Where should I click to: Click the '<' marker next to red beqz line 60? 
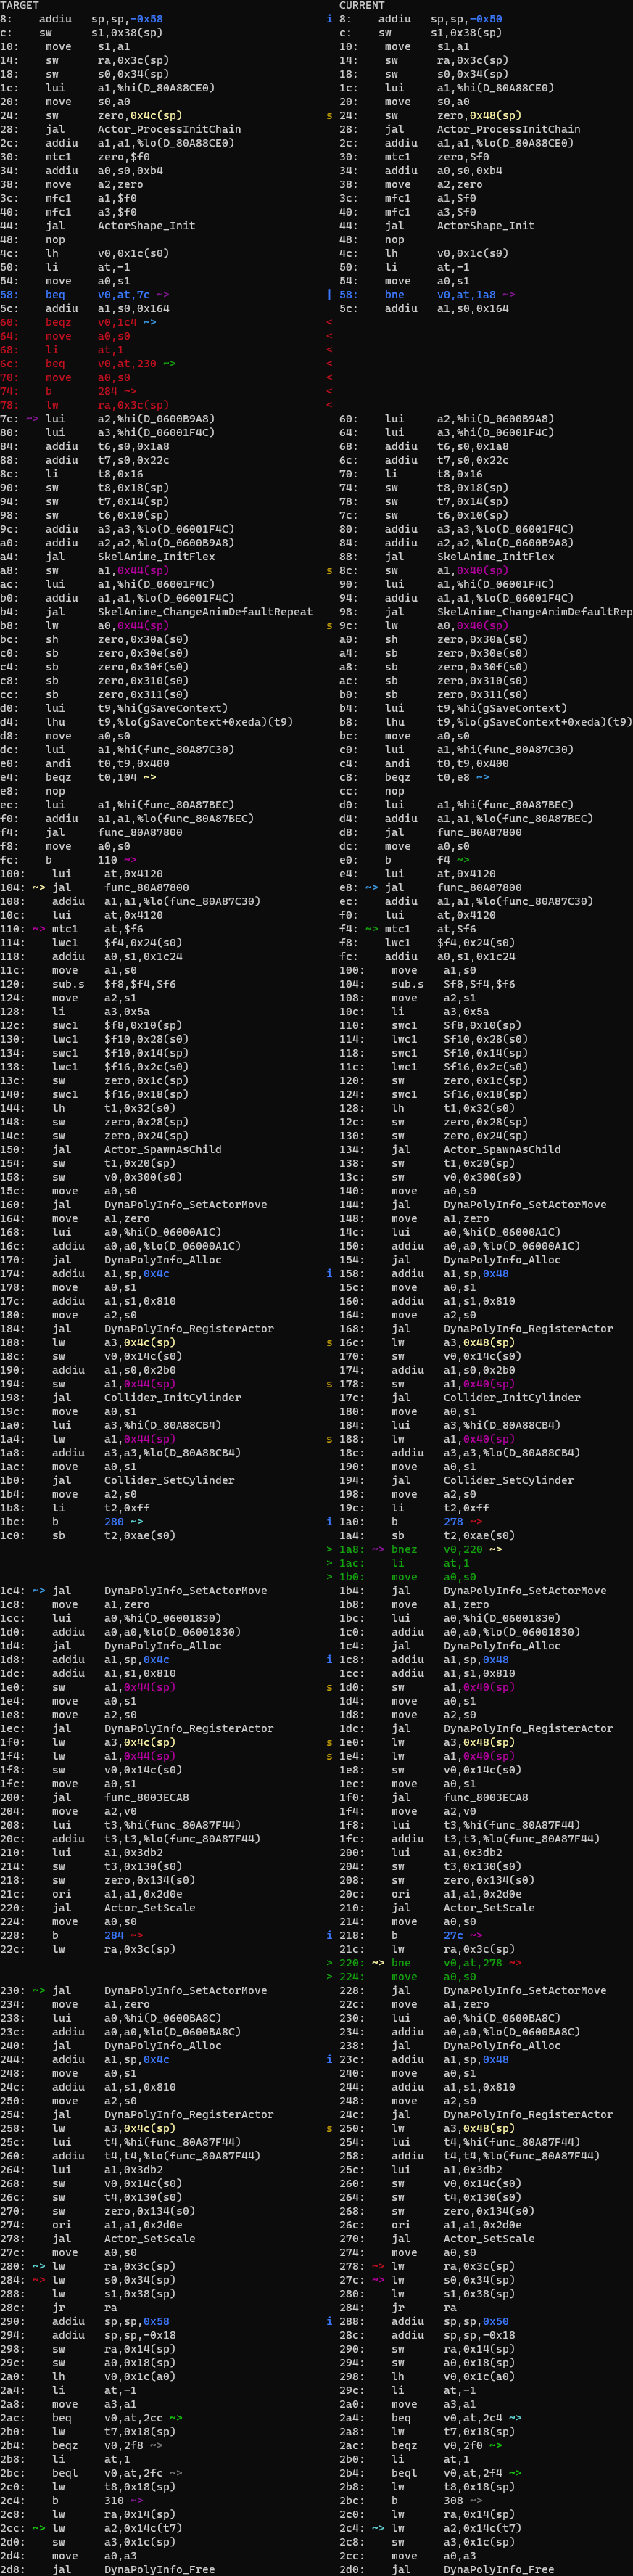[329, 322]
